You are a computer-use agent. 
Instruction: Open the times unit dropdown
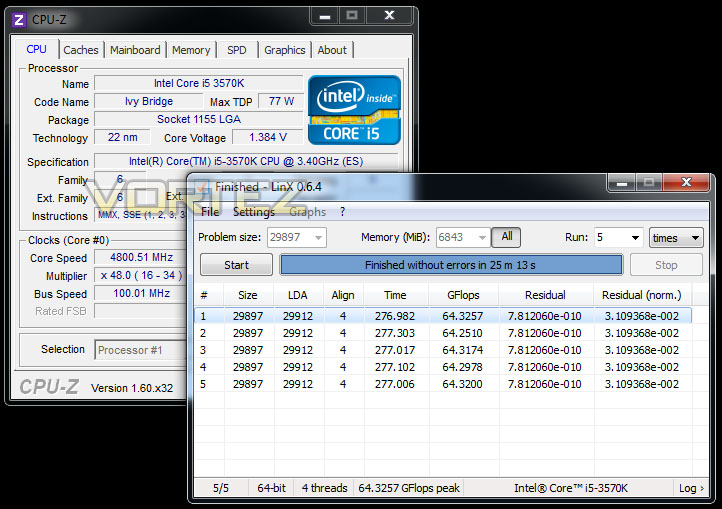(x=676, y=238)
